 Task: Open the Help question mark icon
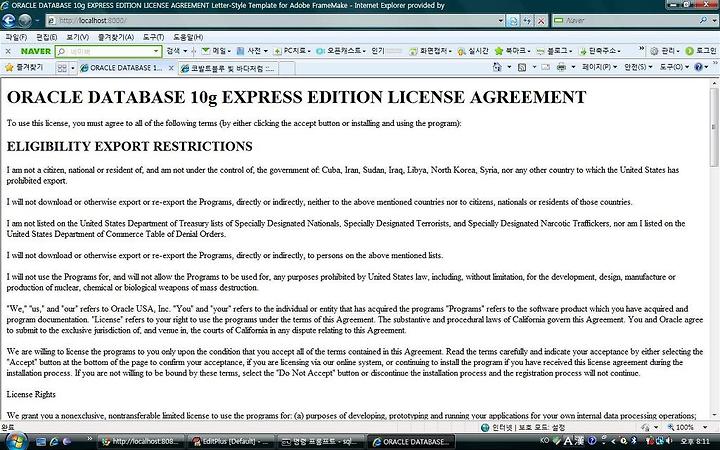pos(698,67)
